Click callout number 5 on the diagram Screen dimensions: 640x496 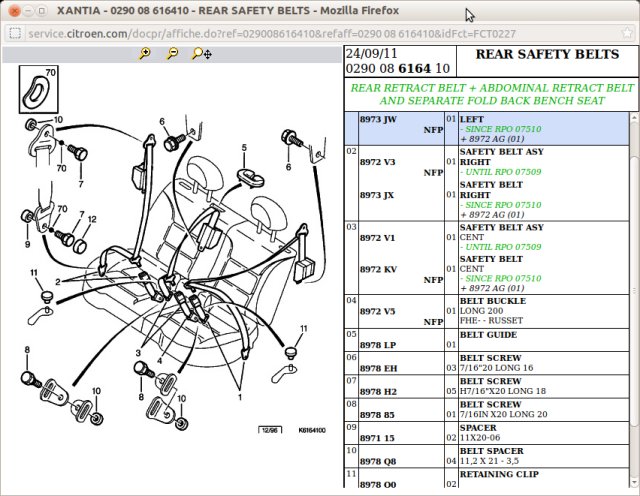pyautogui.click(x=244, y=148)
